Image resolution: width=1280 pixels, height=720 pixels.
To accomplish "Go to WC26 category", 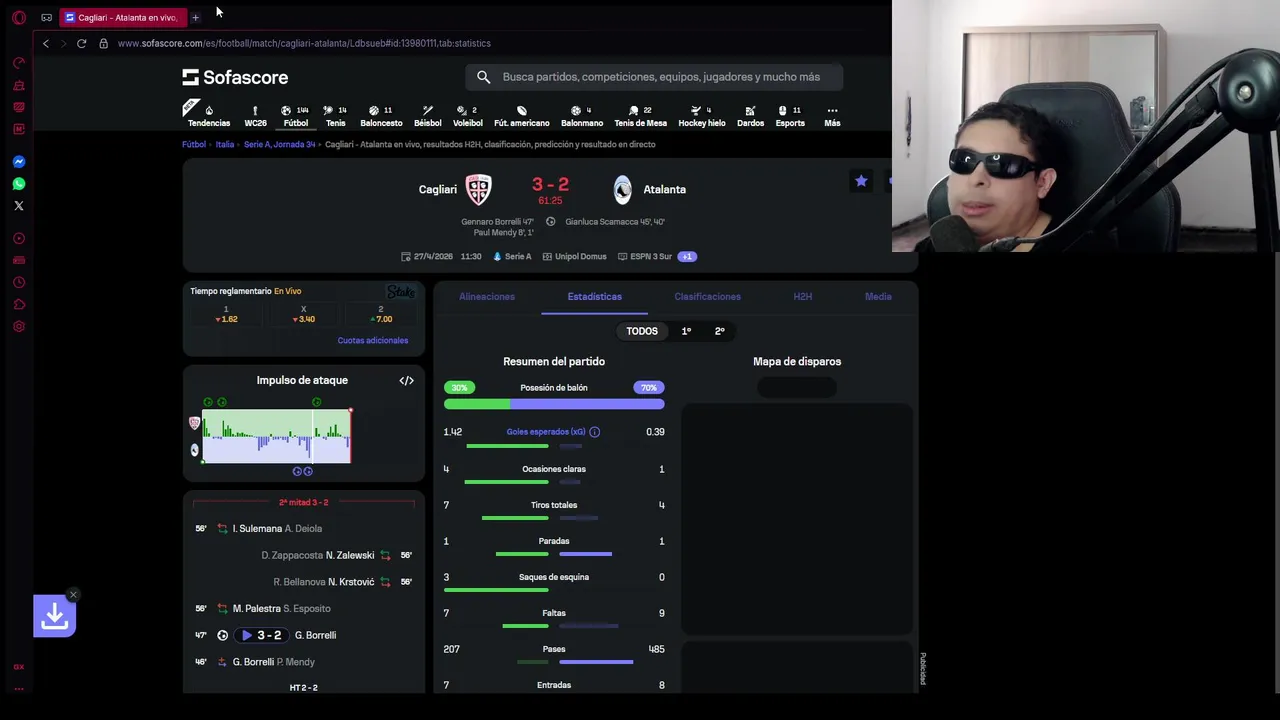I will [255, 116].
